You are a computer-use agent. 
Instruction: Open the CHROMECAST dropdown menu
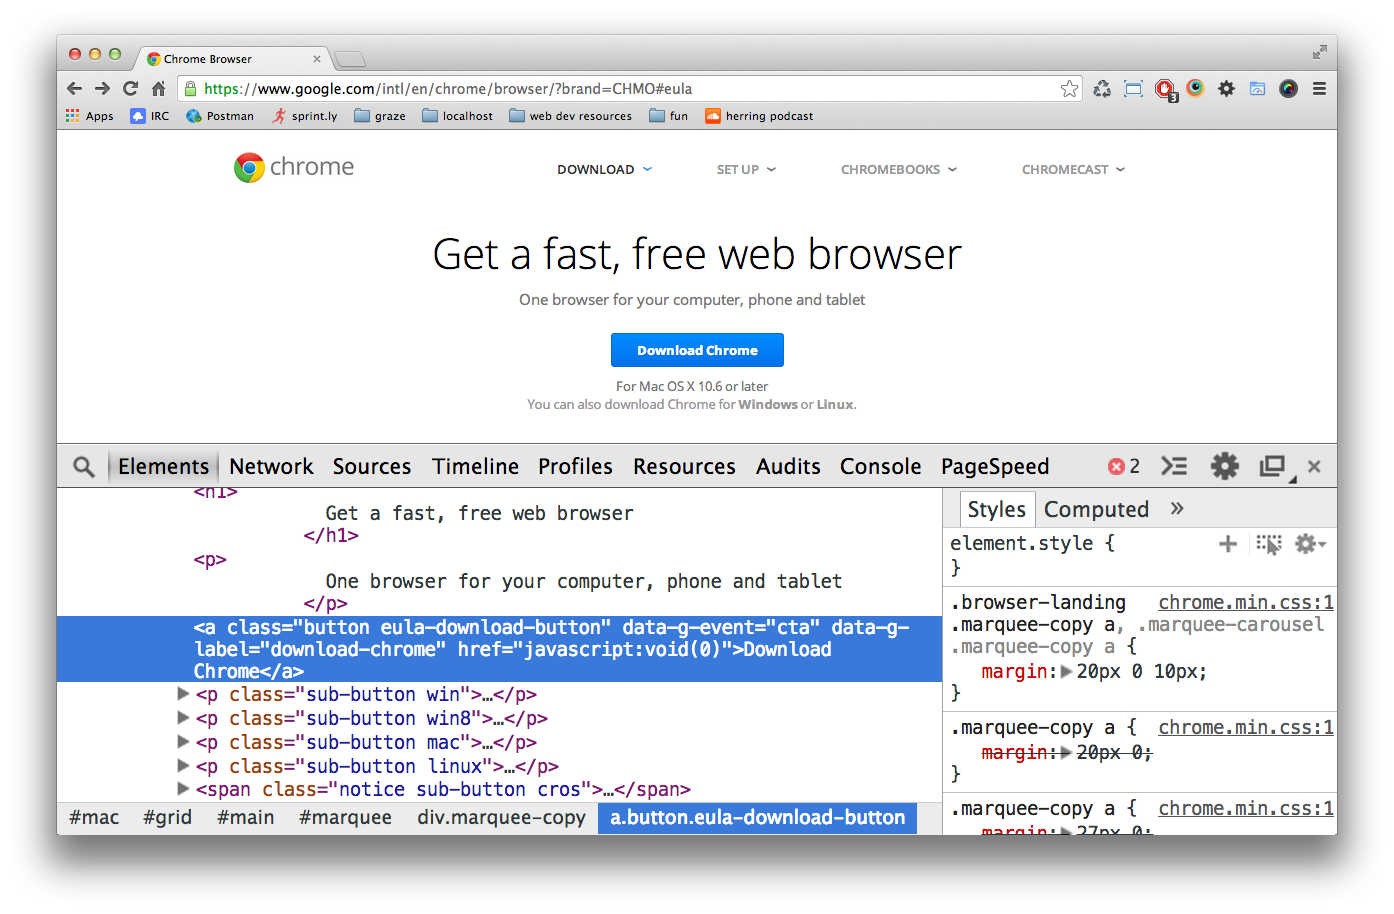(x=1073, y=170)
